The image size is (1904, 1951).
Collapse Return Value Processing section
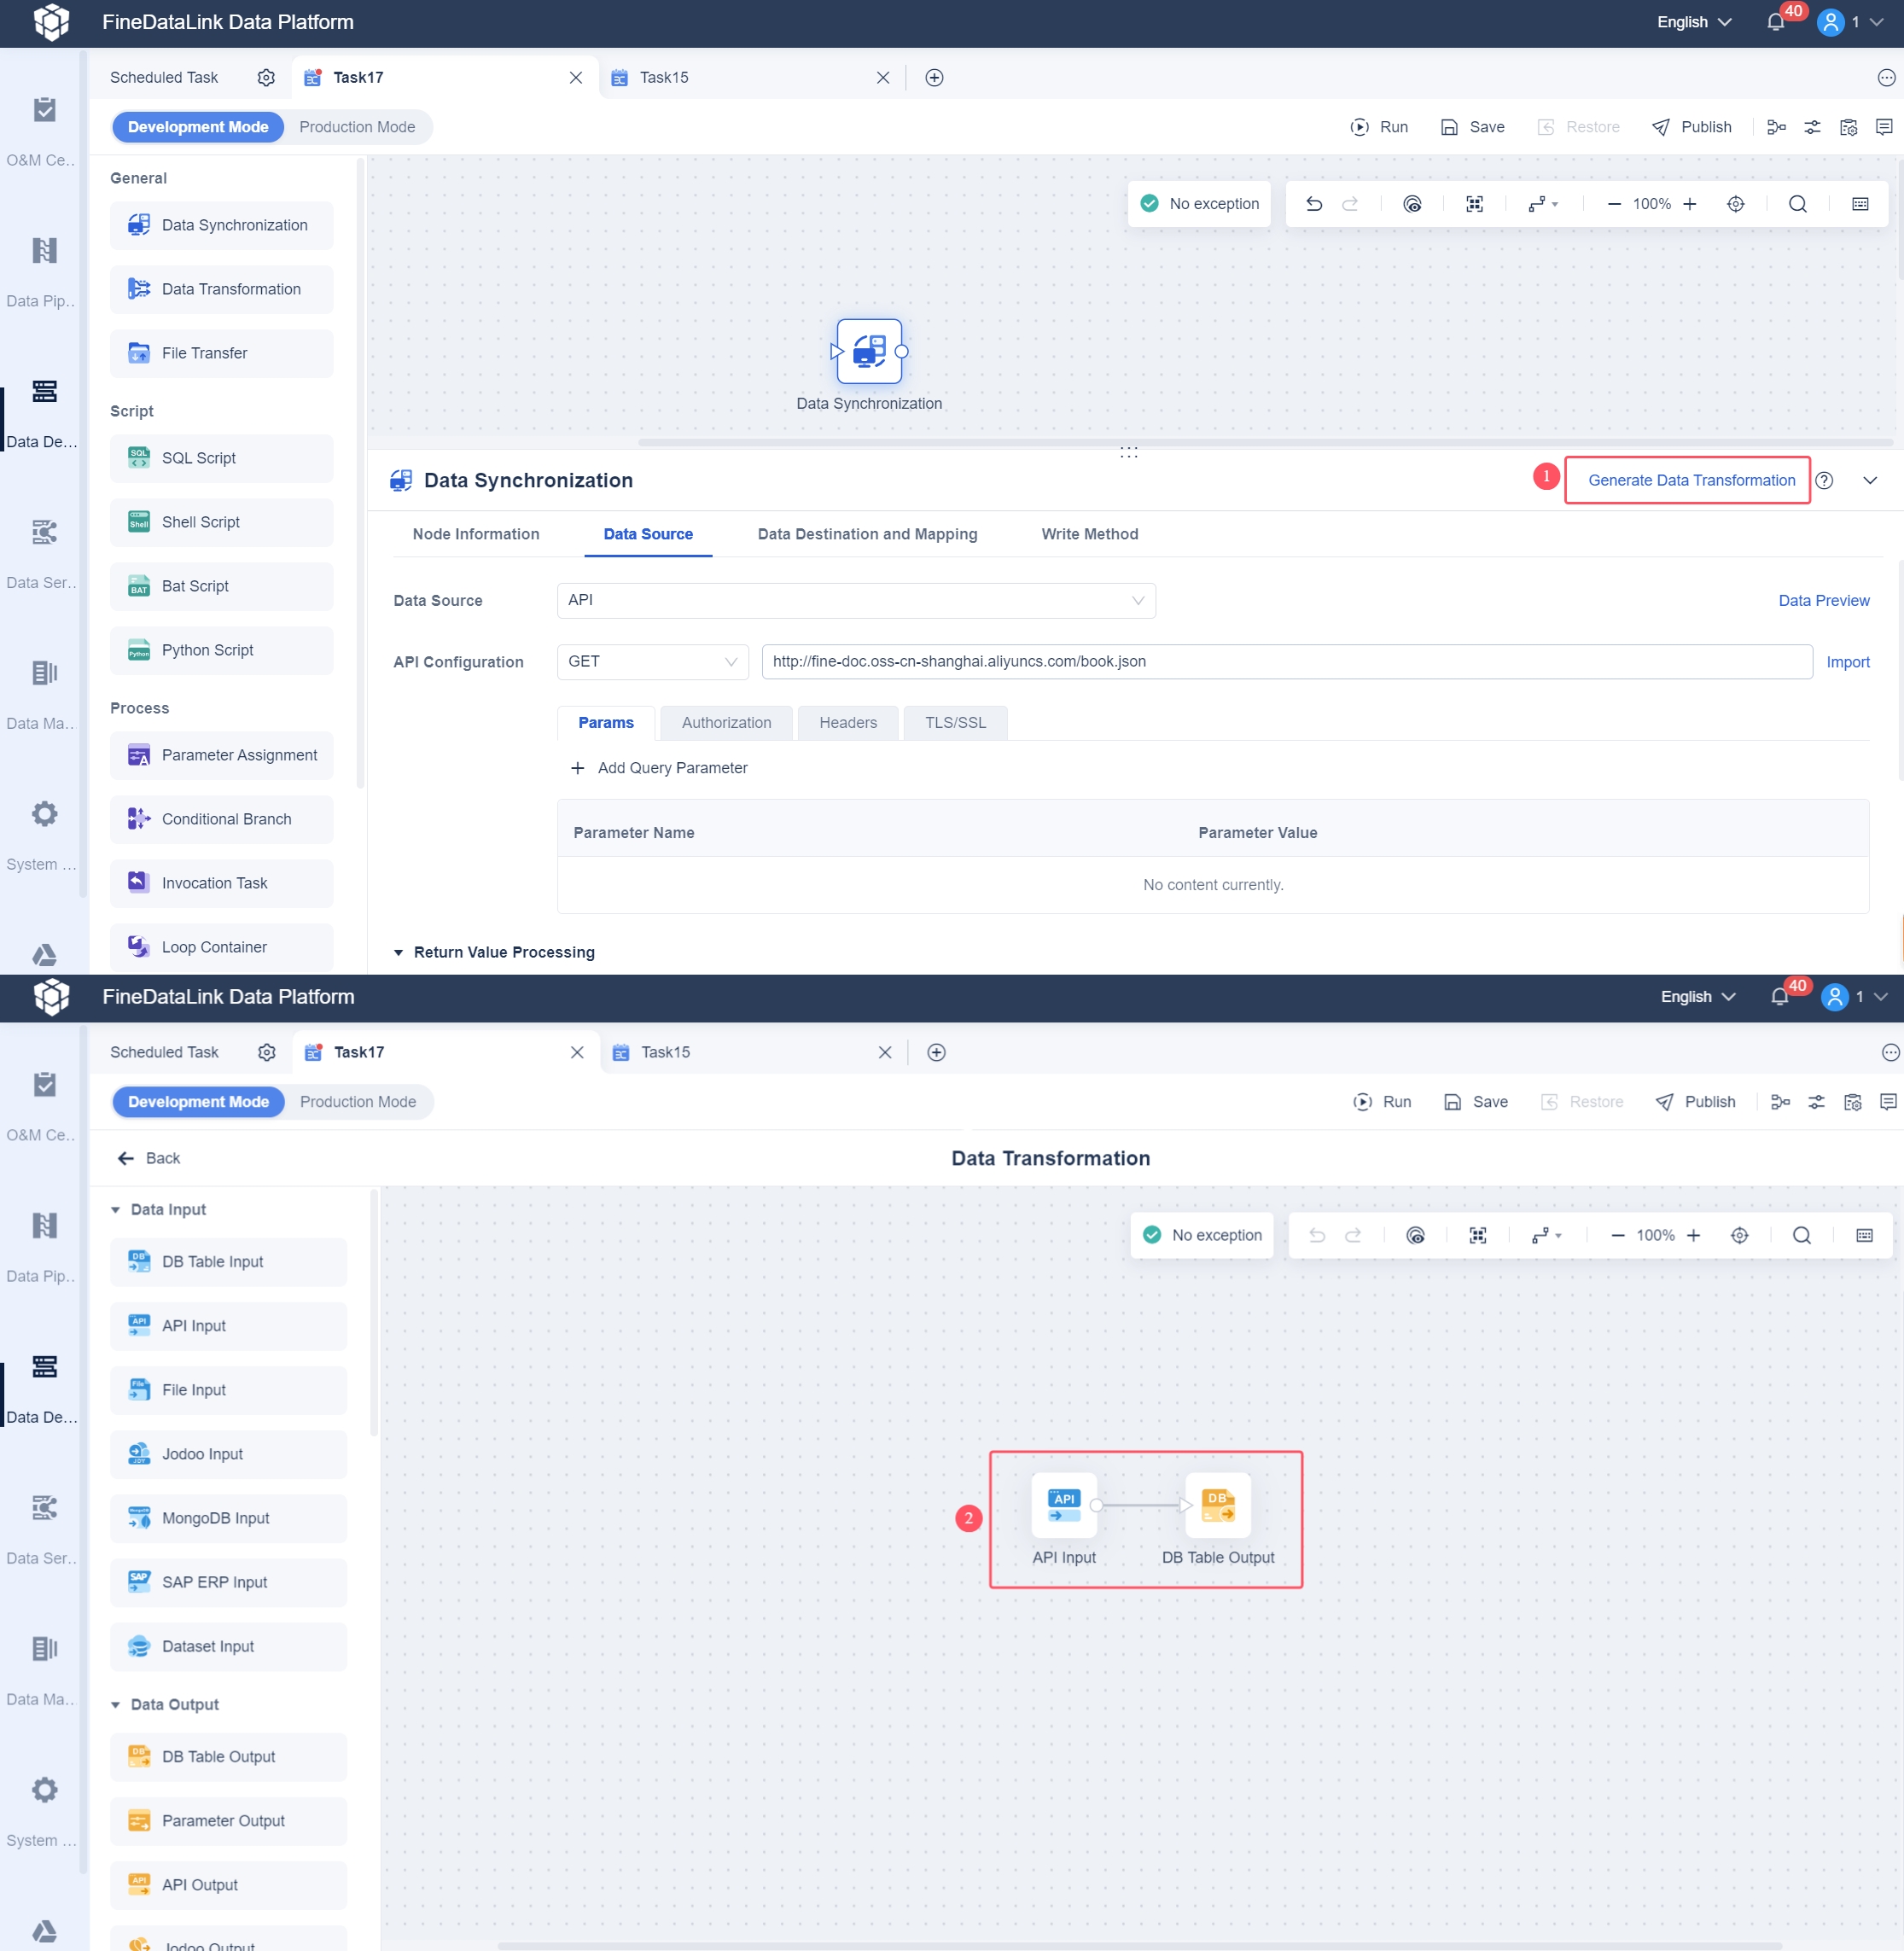(398, 952)
